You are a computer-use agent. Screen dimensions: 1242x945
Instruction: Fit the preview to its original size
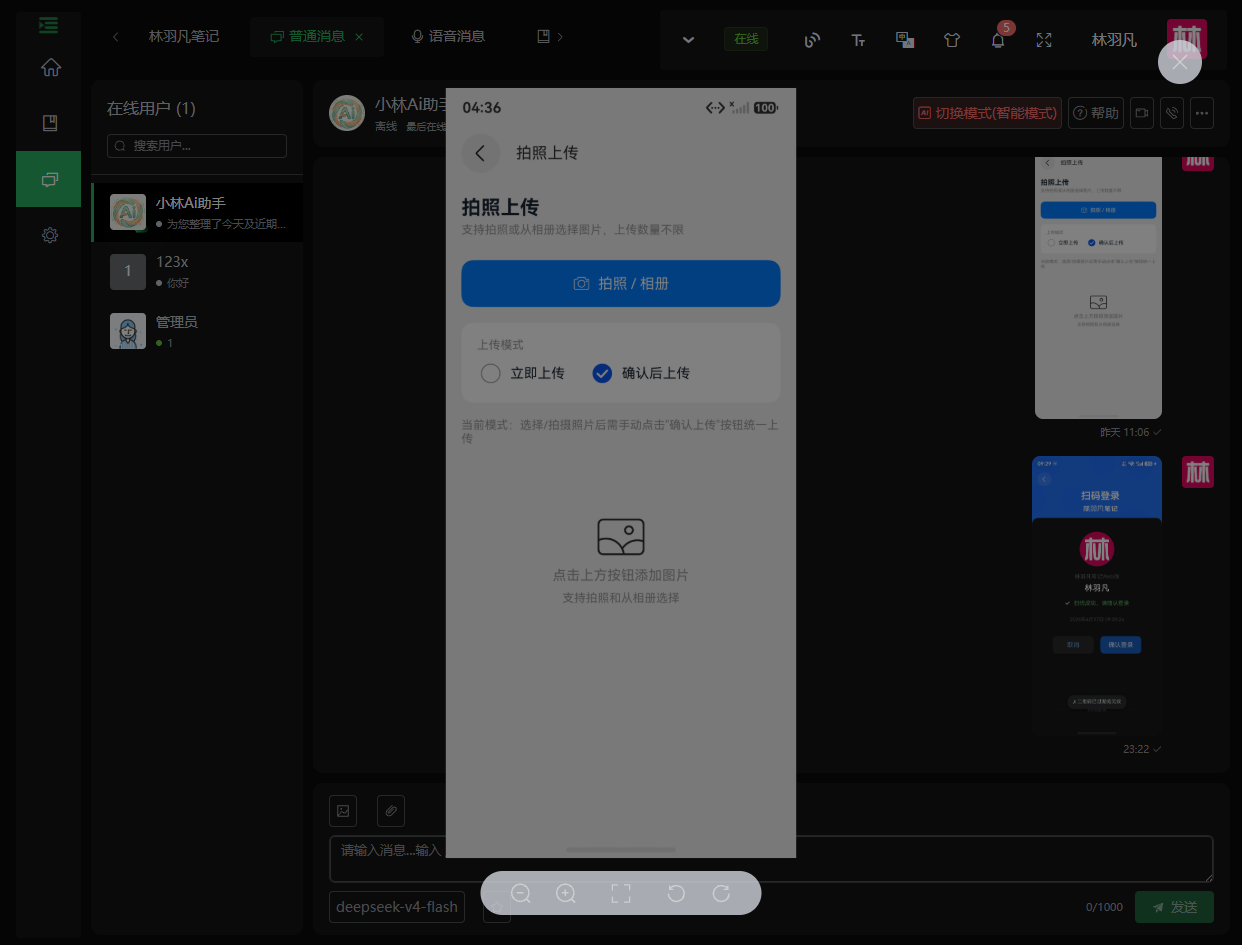point(621,893)
